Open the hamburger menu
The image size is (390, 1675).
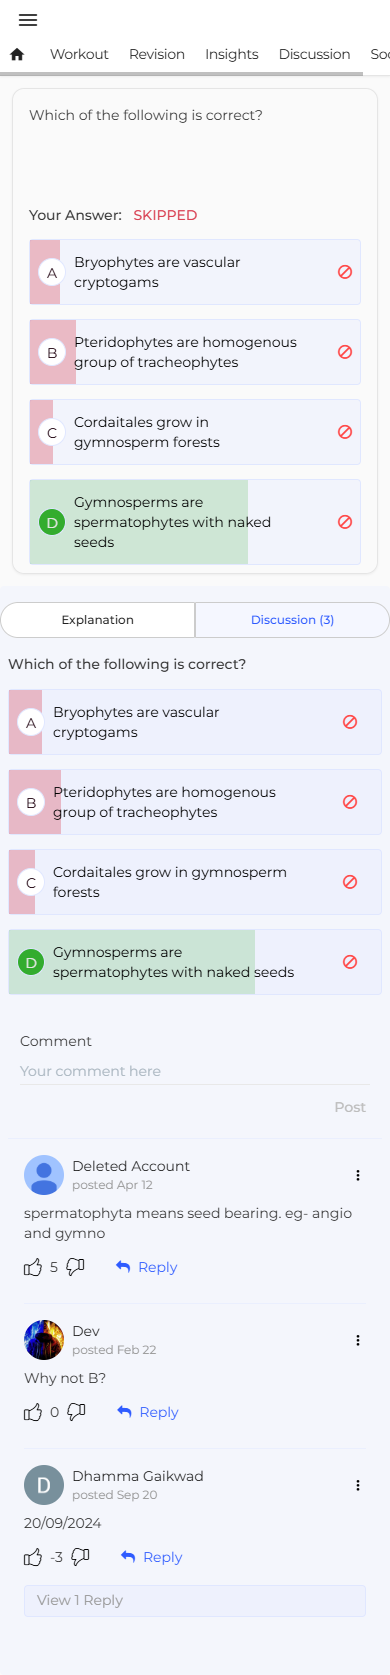click(28, 20)
